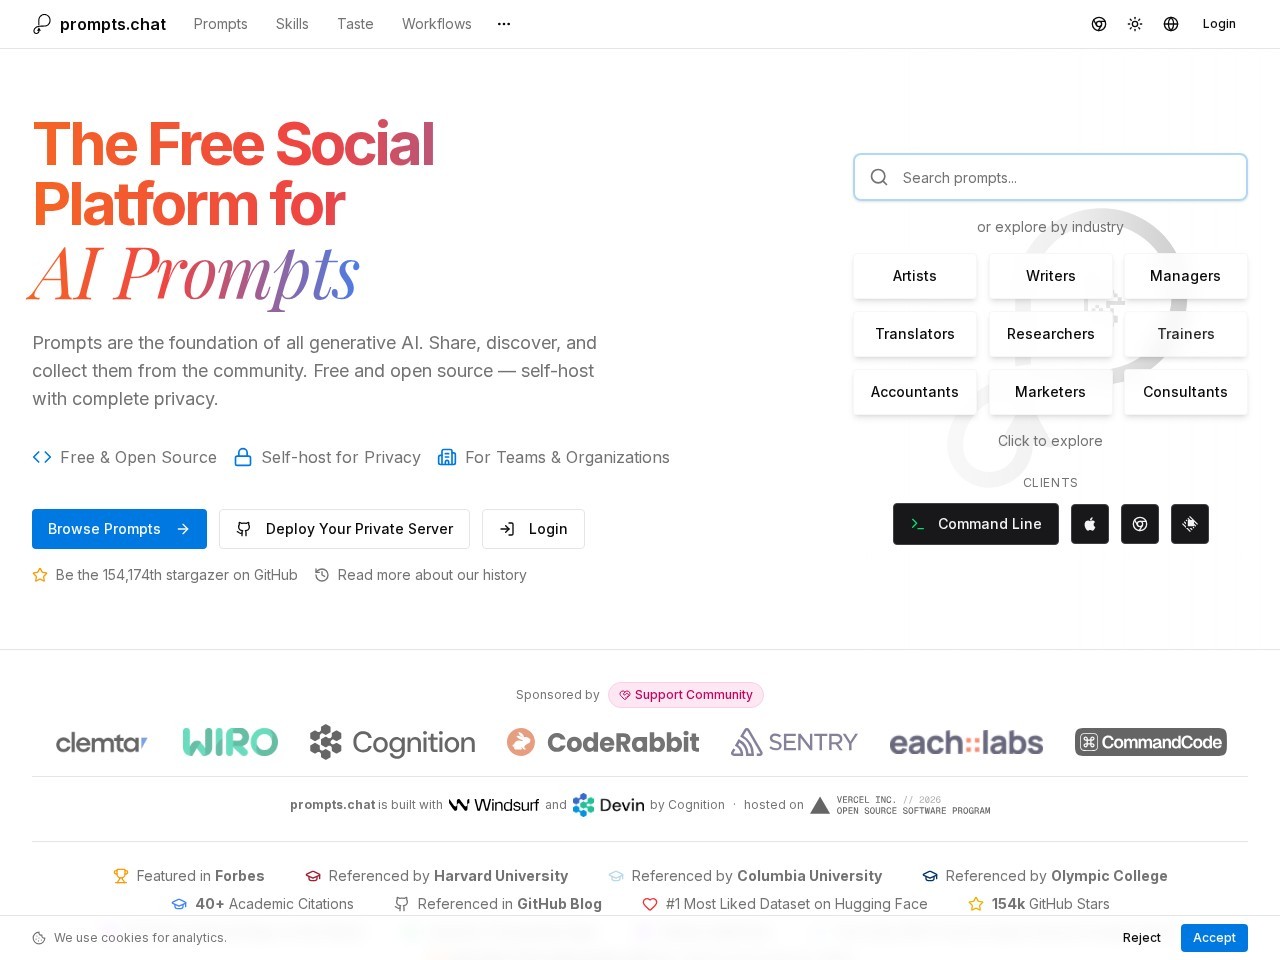This screenshot has height=960, width=1280.
Task: Toggle light/dark theme with sun icon
Action: pos(1135,24)
